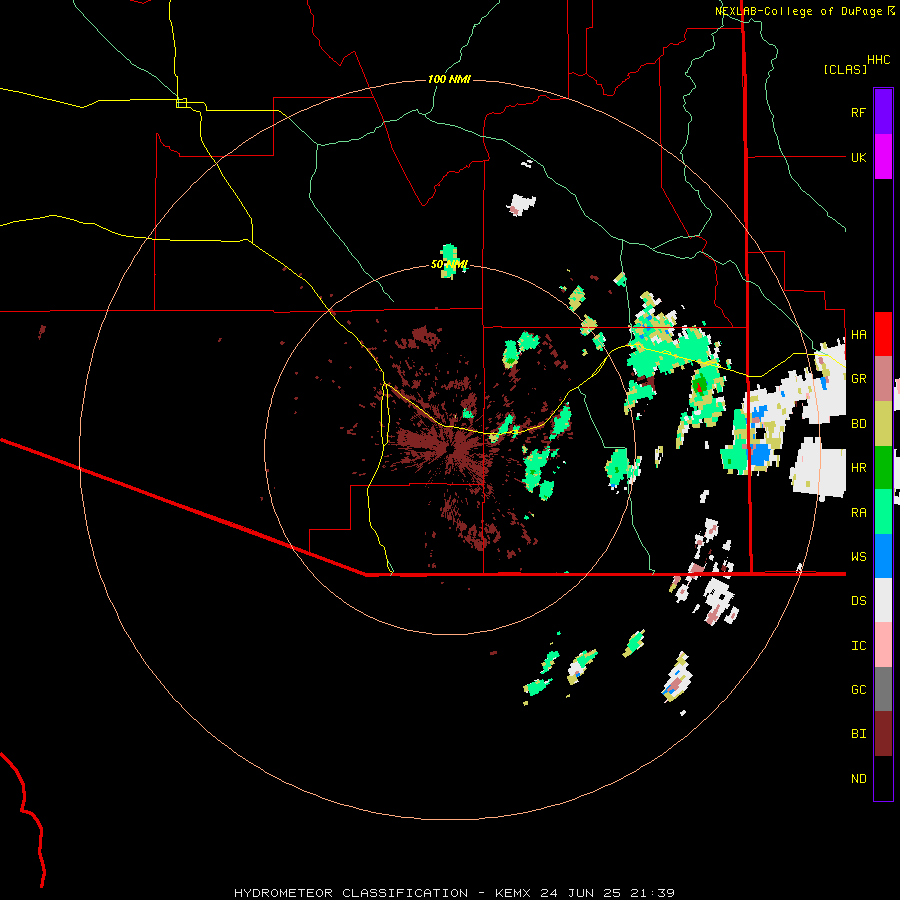Click the WS blue legend swatch

point(883,556)
